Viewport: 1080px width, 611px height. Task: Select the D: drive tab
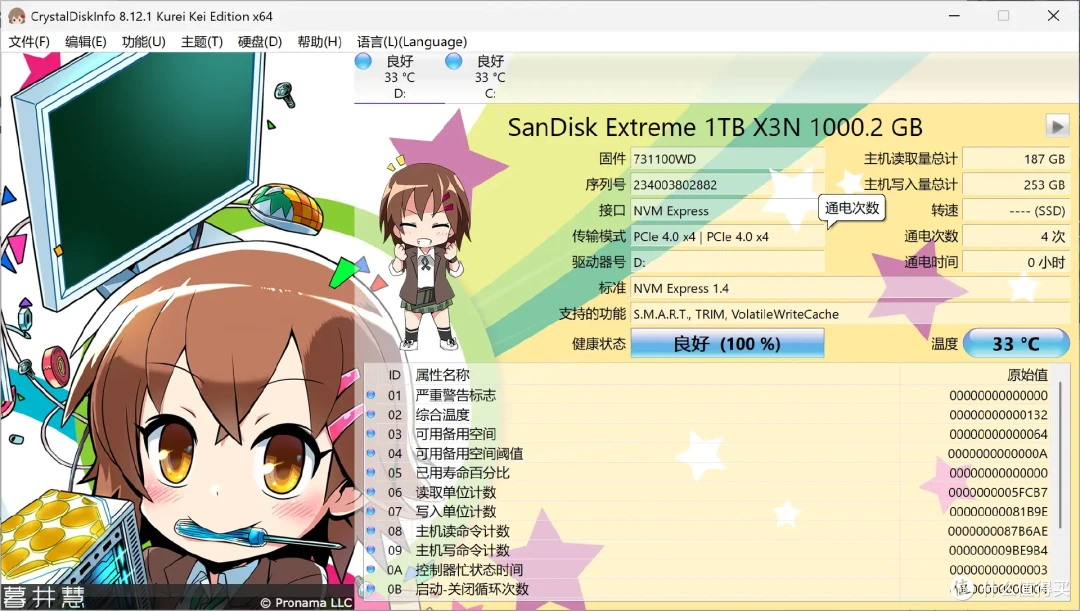click(399, 77)
